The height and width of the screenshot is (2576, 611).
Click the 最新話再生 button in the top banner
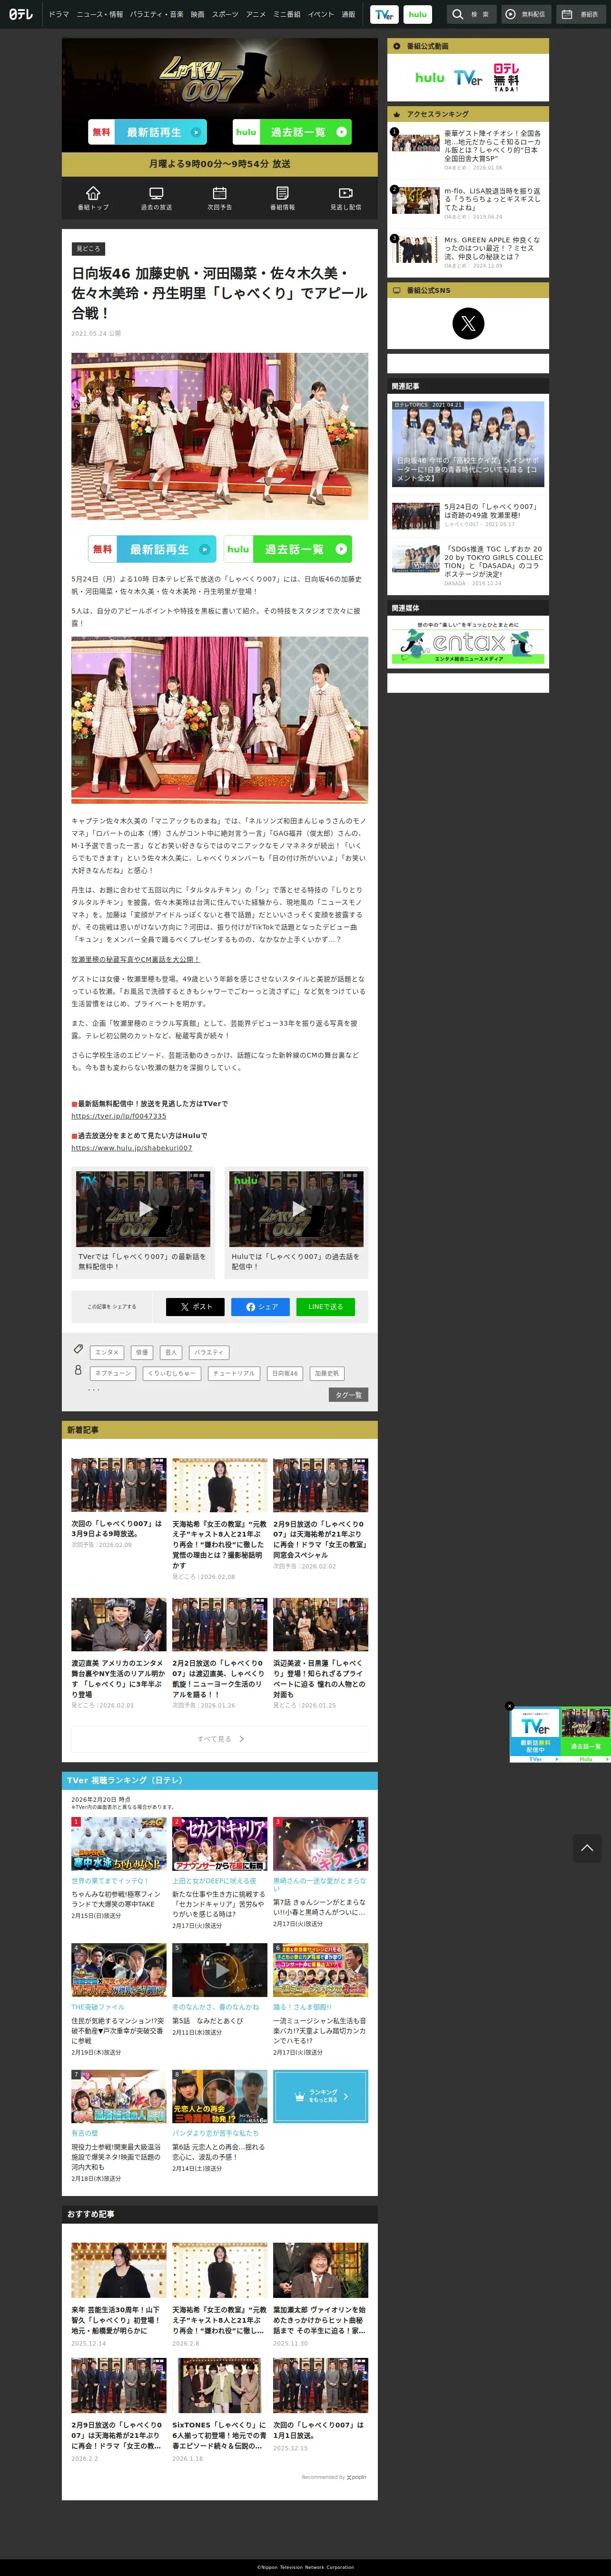pyautogui.click(x=148, y=132)
